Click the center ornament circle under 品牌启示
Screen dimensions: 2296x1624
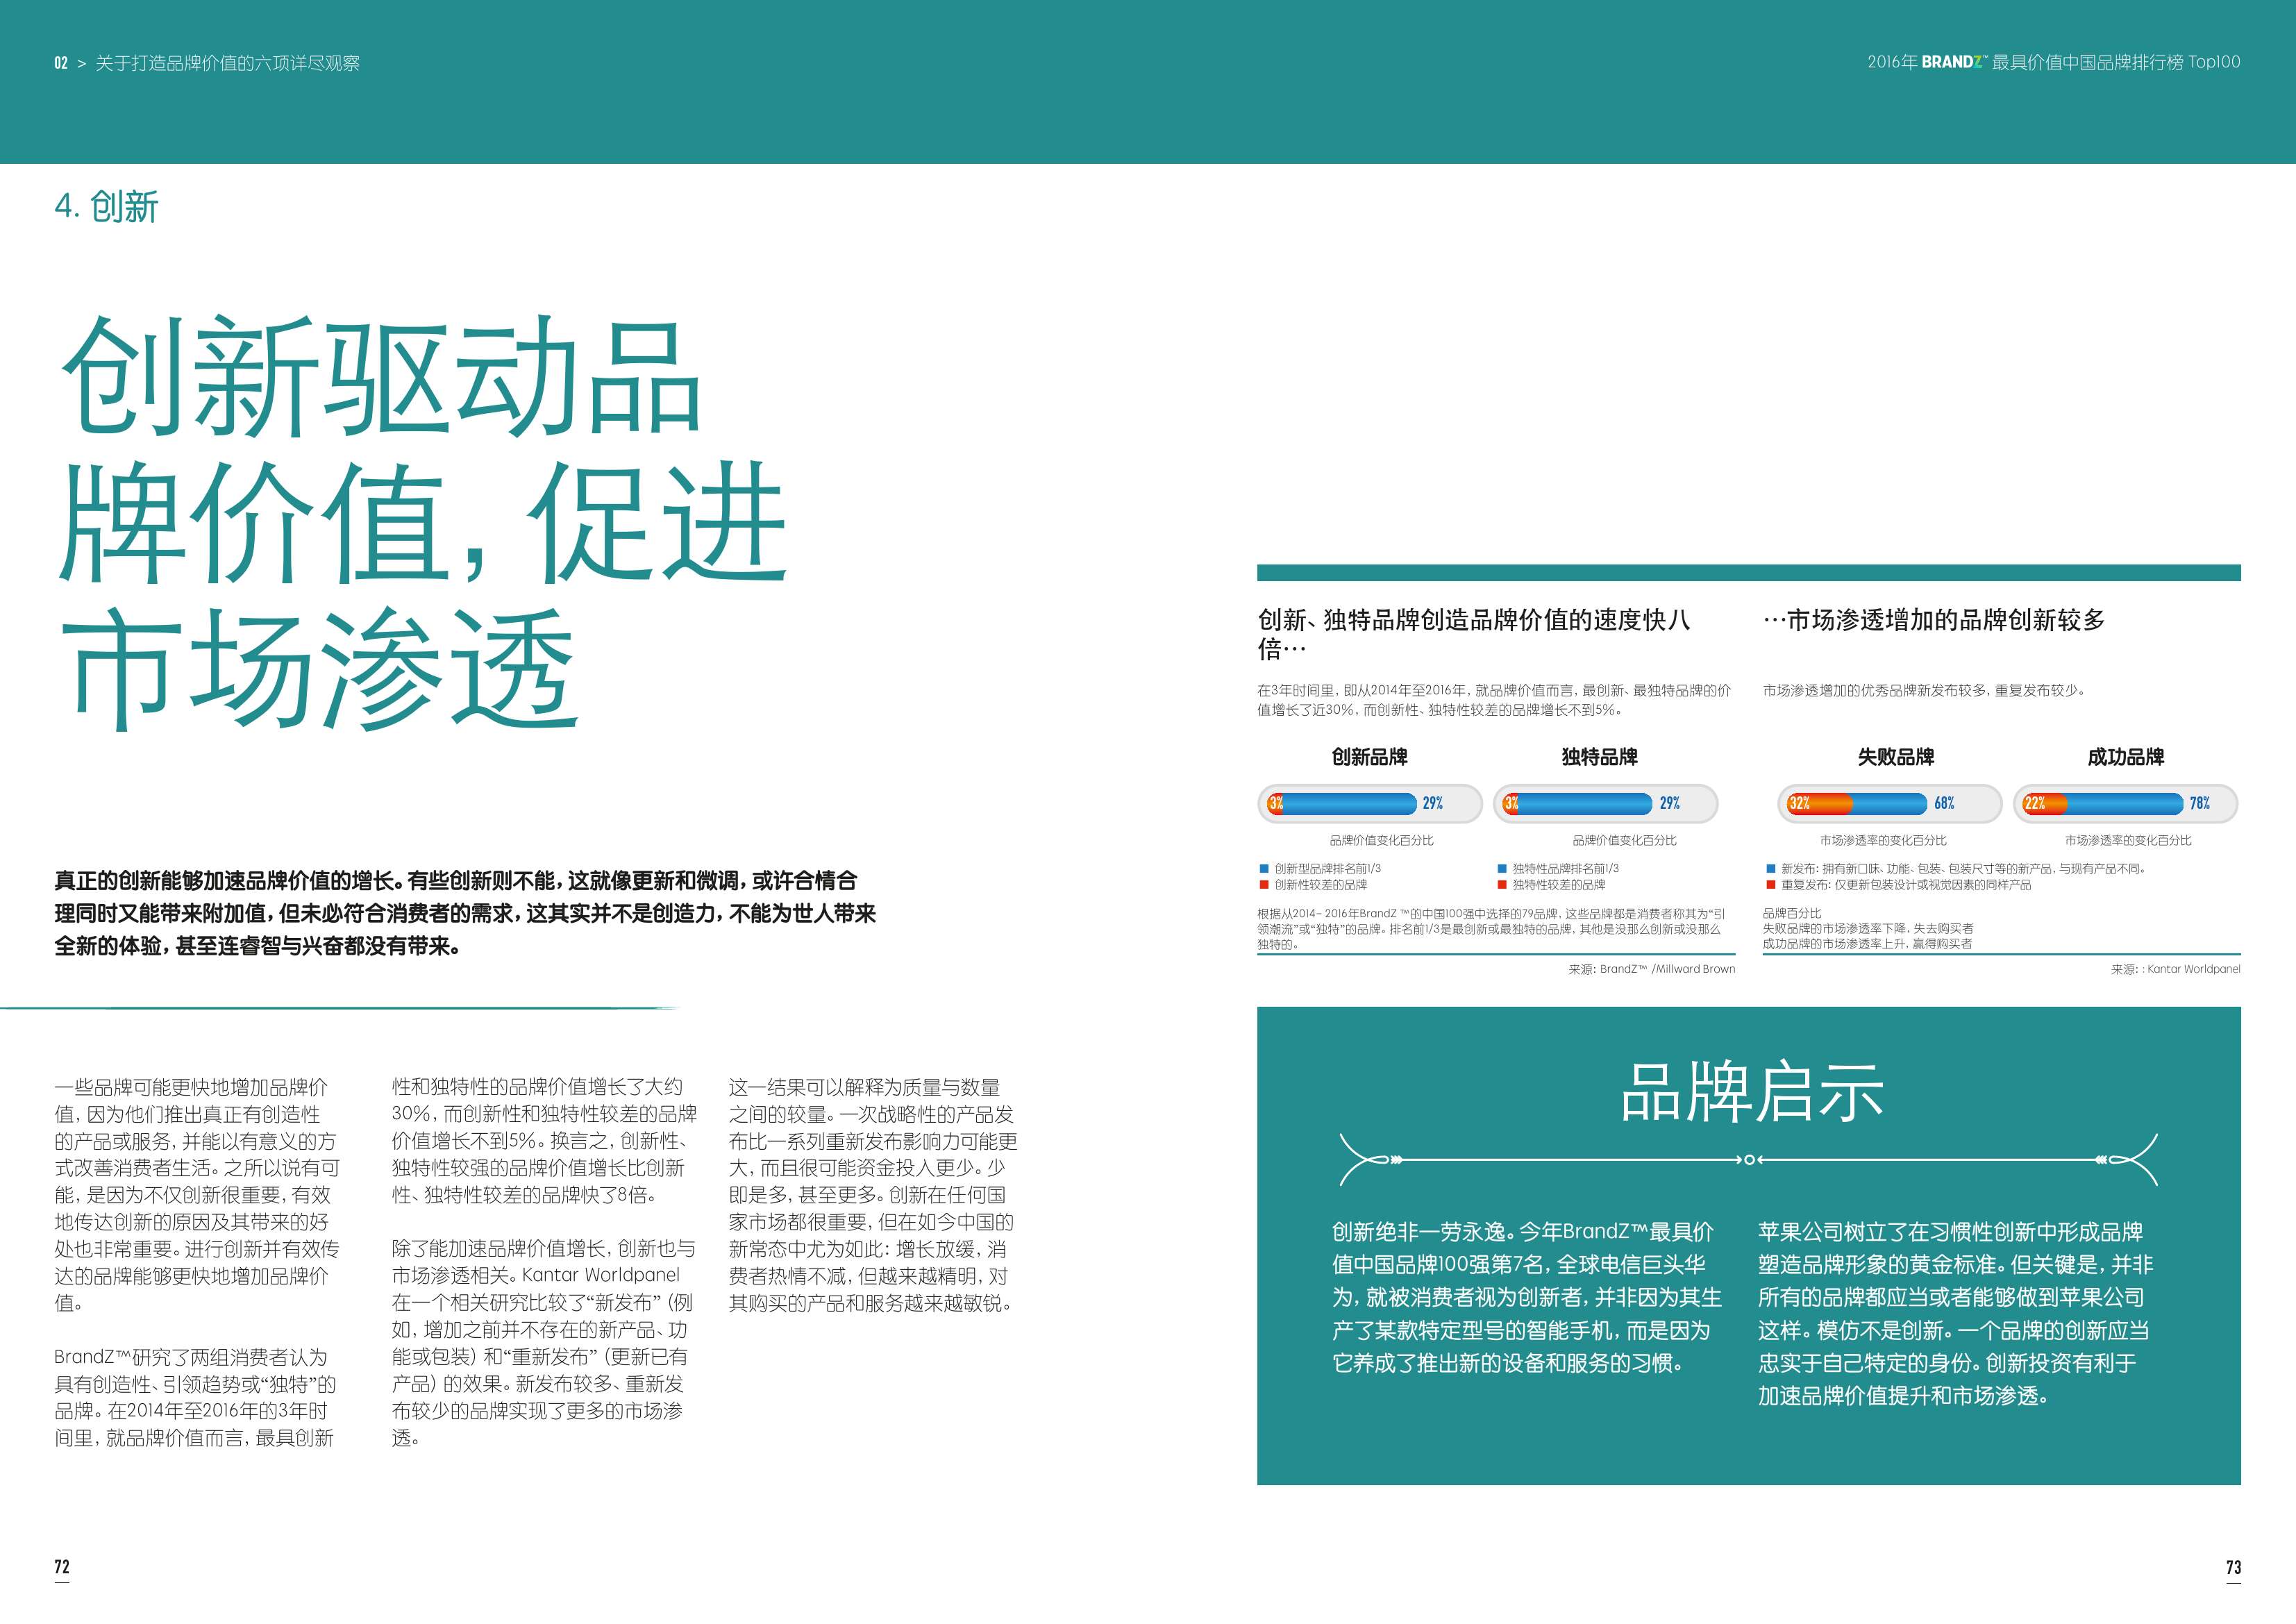(1749, 1160)
